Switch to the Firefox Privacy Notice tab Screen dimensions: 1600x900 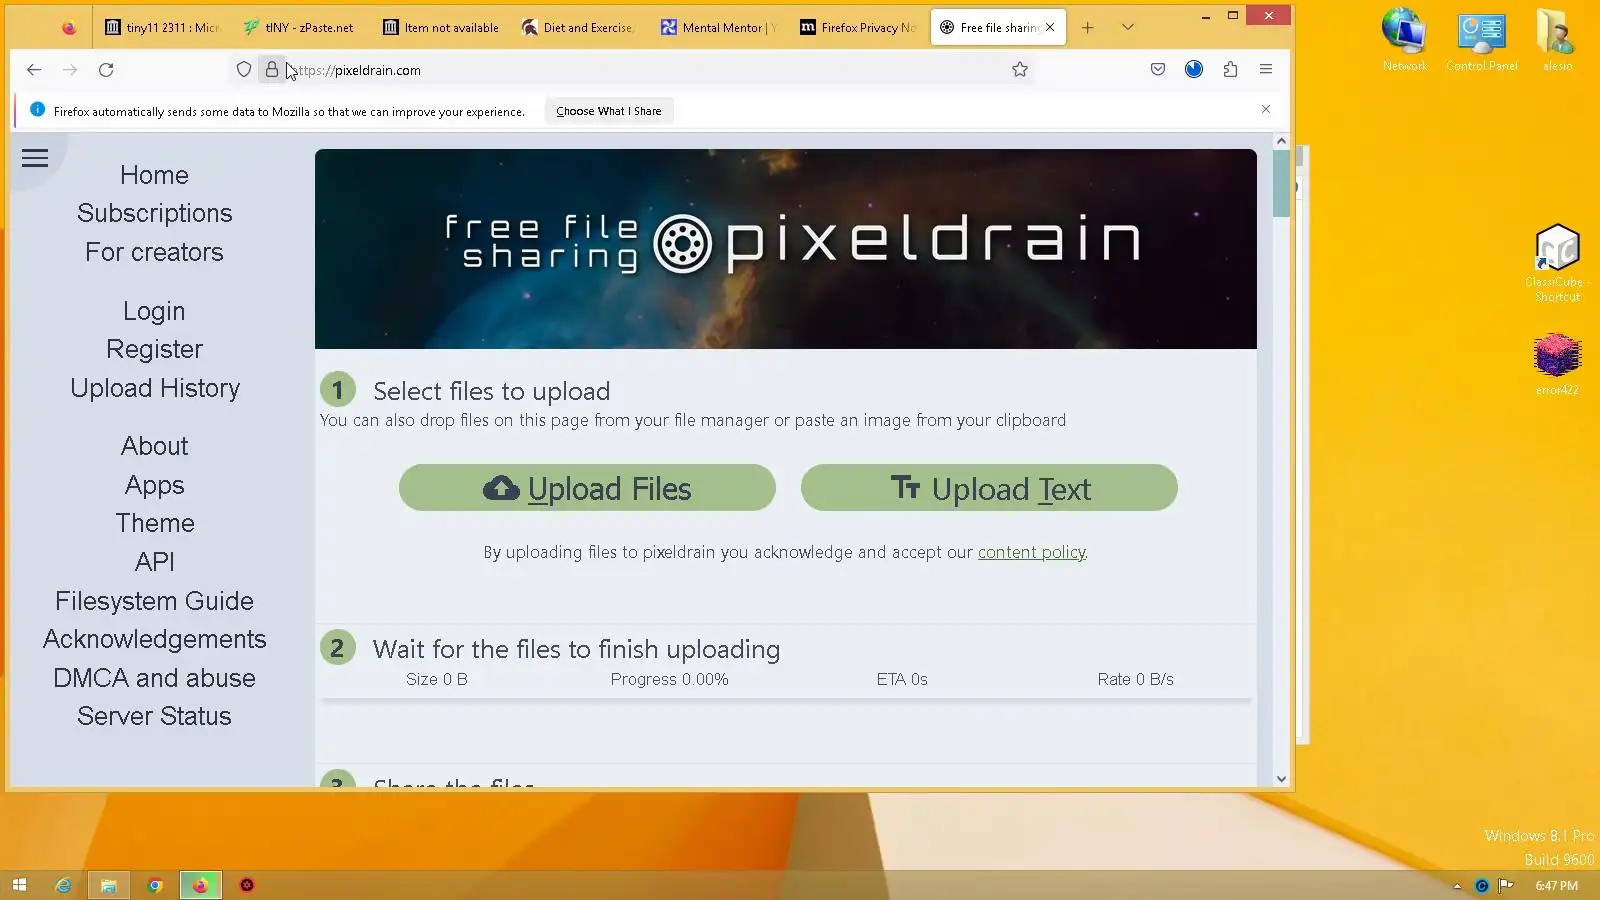(858, 27)
